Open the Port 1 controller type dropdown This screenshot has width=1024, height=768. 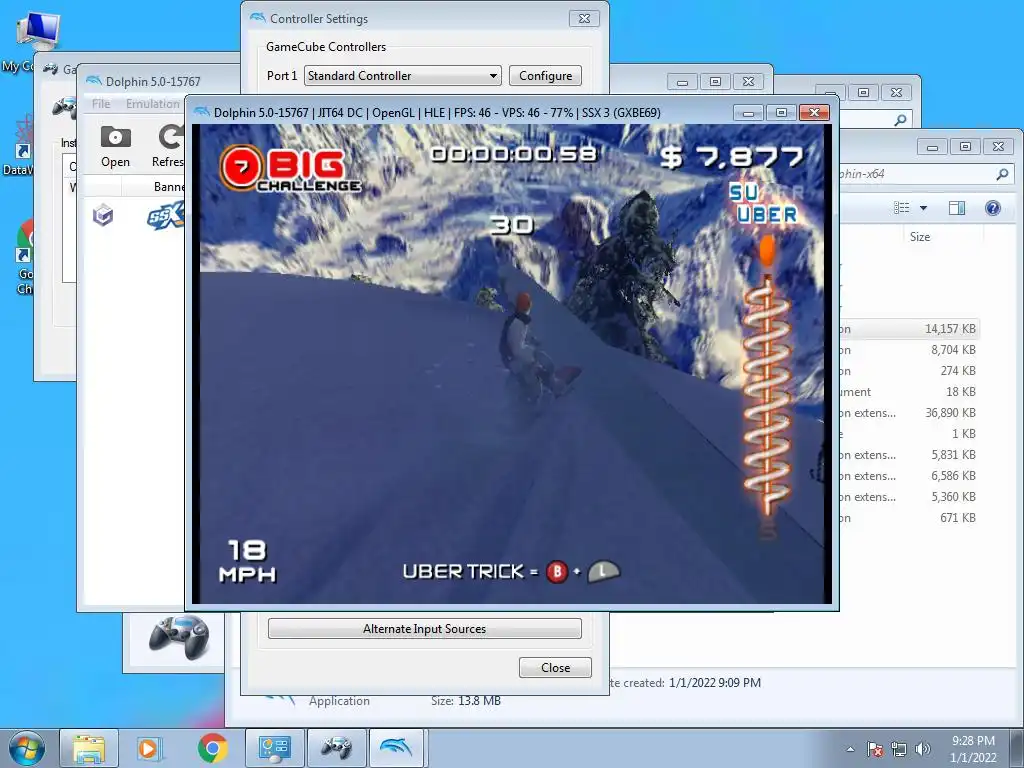[x=402, y=76]
